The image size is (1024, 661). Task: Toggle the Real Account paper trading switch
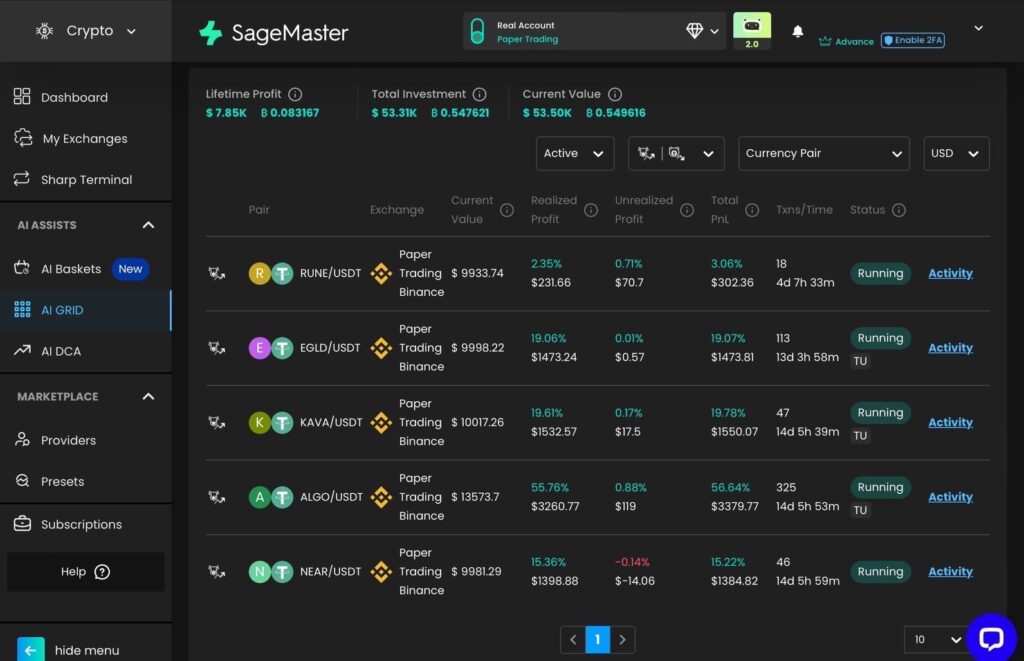click(x=477, y=31)
